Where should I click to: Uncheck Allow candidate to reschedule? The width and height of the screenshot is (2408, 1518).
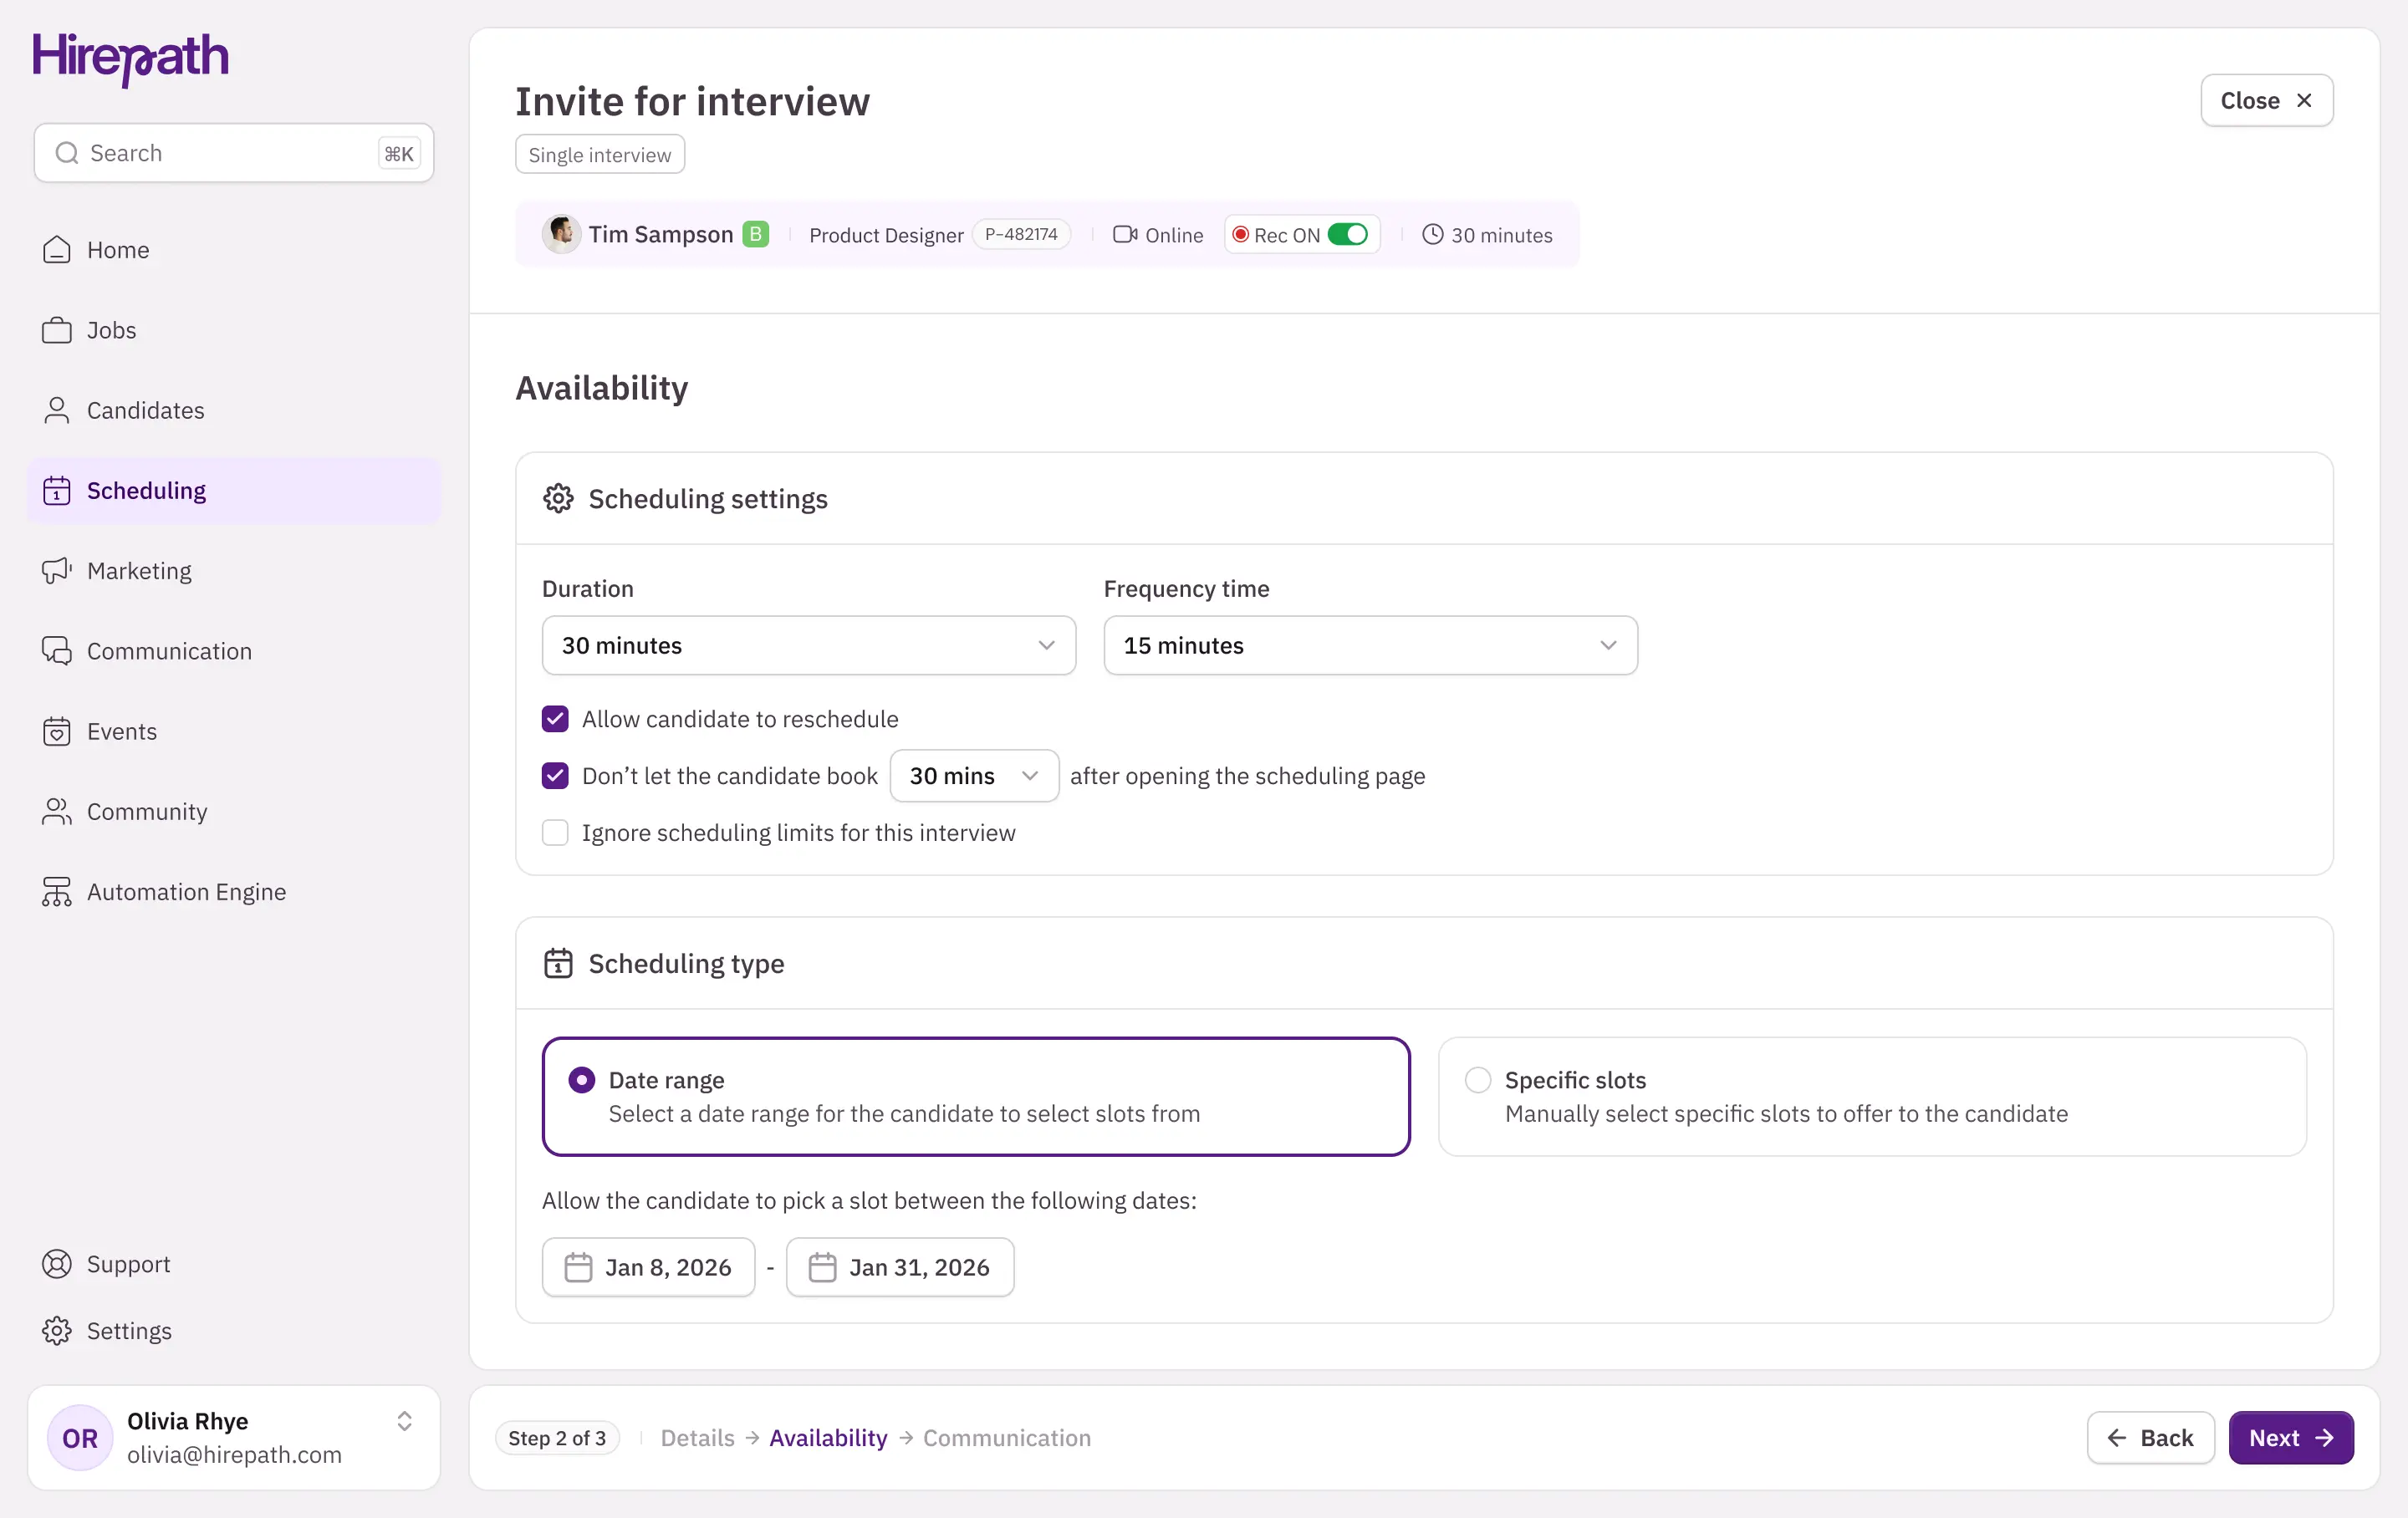pos(555,719)
